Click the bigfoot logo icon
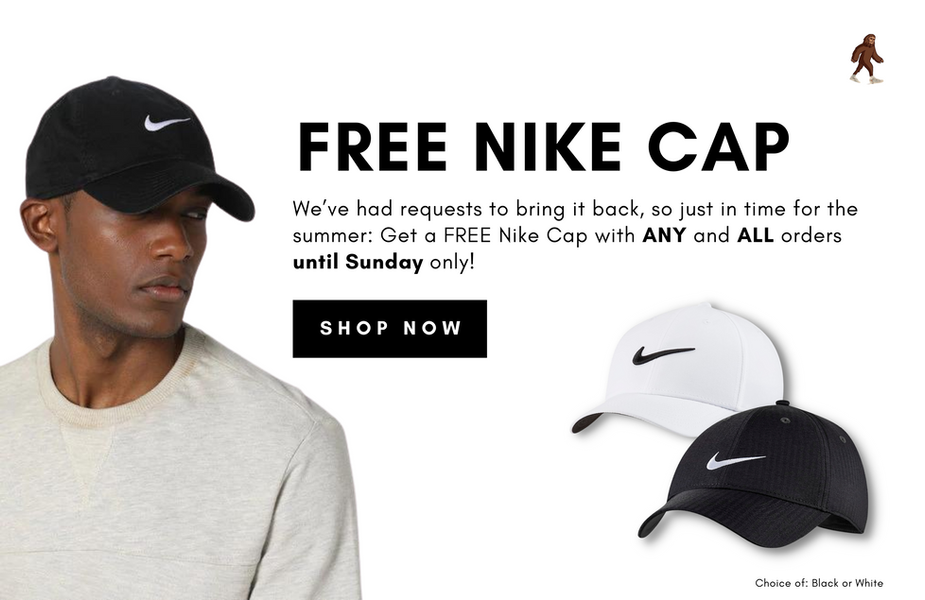Screen dimensions: 925x600 [x=867, y=58]
